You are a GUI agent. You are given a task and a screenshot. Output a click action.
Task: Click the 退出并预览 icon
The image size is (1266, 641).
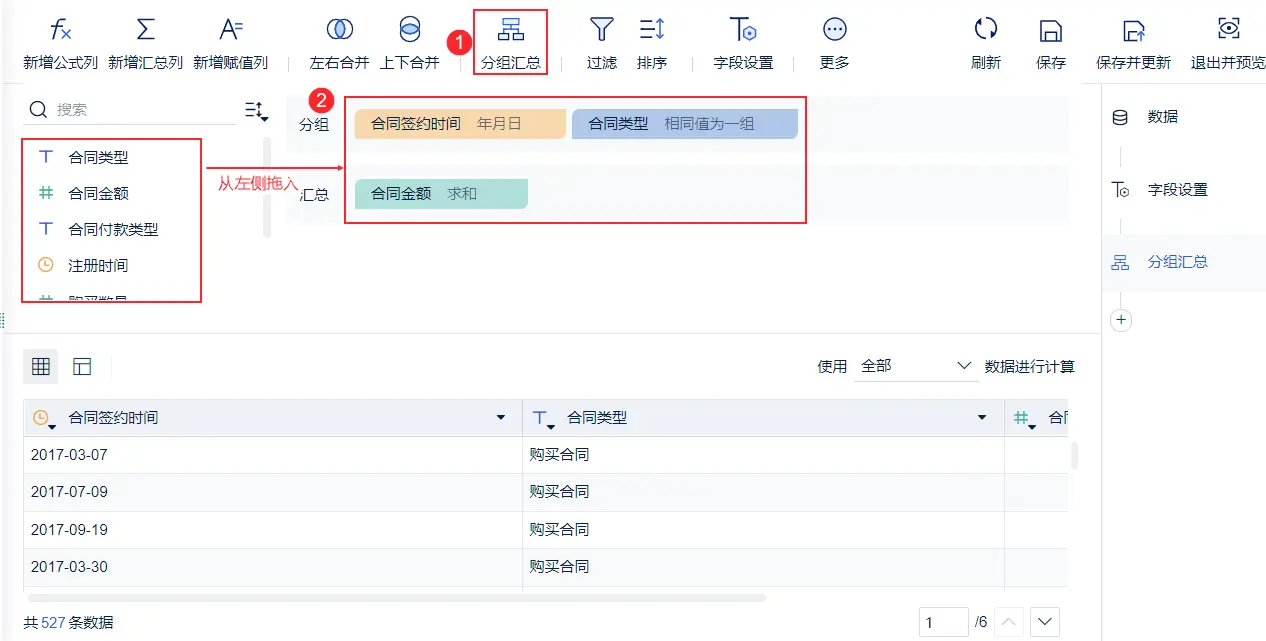1228,28
